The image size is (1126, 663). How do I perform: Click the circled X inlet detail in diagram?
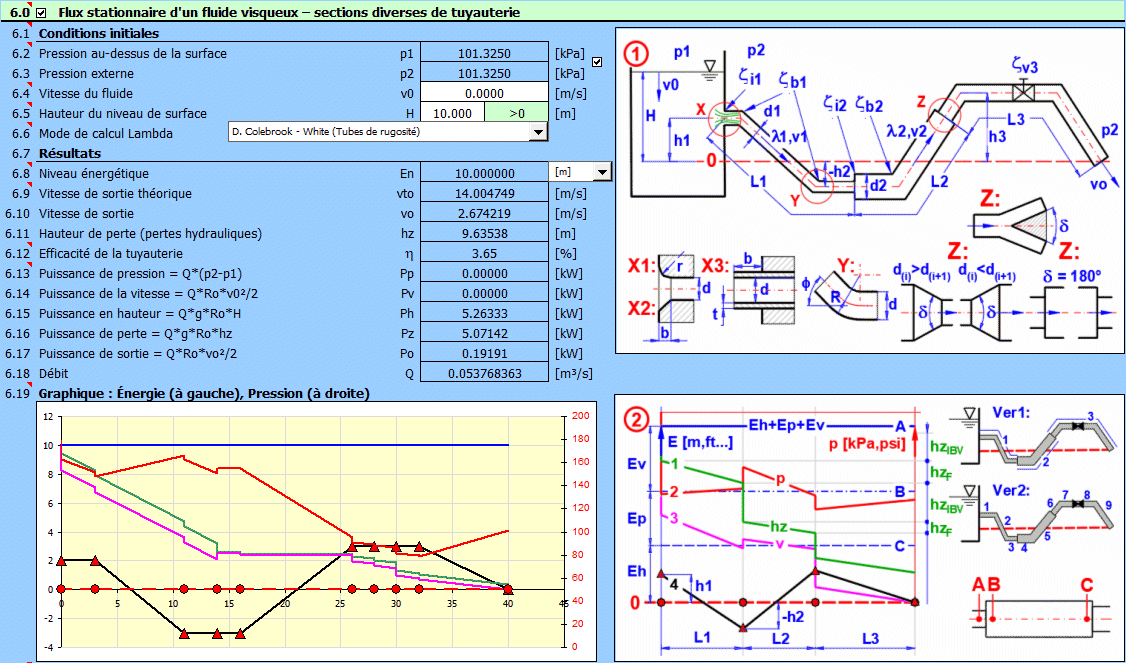click(x=724, y=119)
